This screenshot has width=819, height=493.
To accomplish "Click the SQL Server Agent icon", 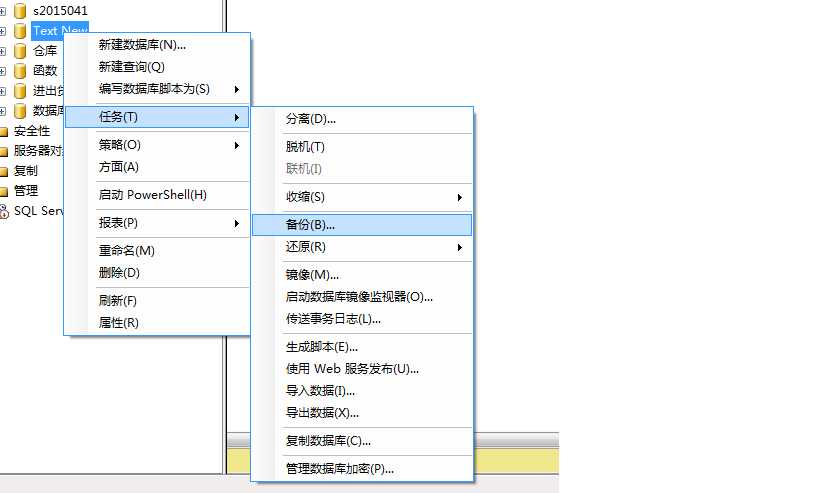I will [4, 211].
